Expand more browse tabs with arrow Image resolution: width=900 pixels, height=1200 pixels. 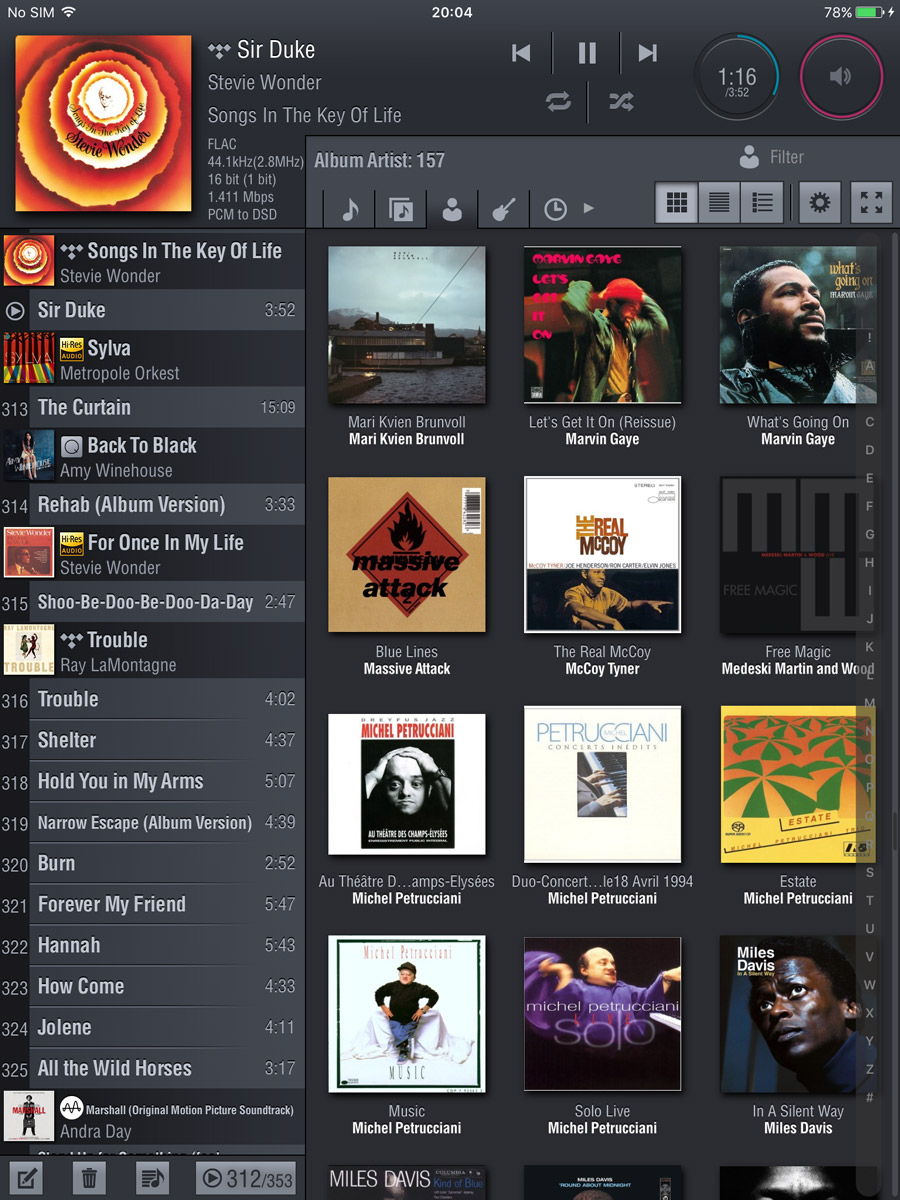click(x=589, y=209)
